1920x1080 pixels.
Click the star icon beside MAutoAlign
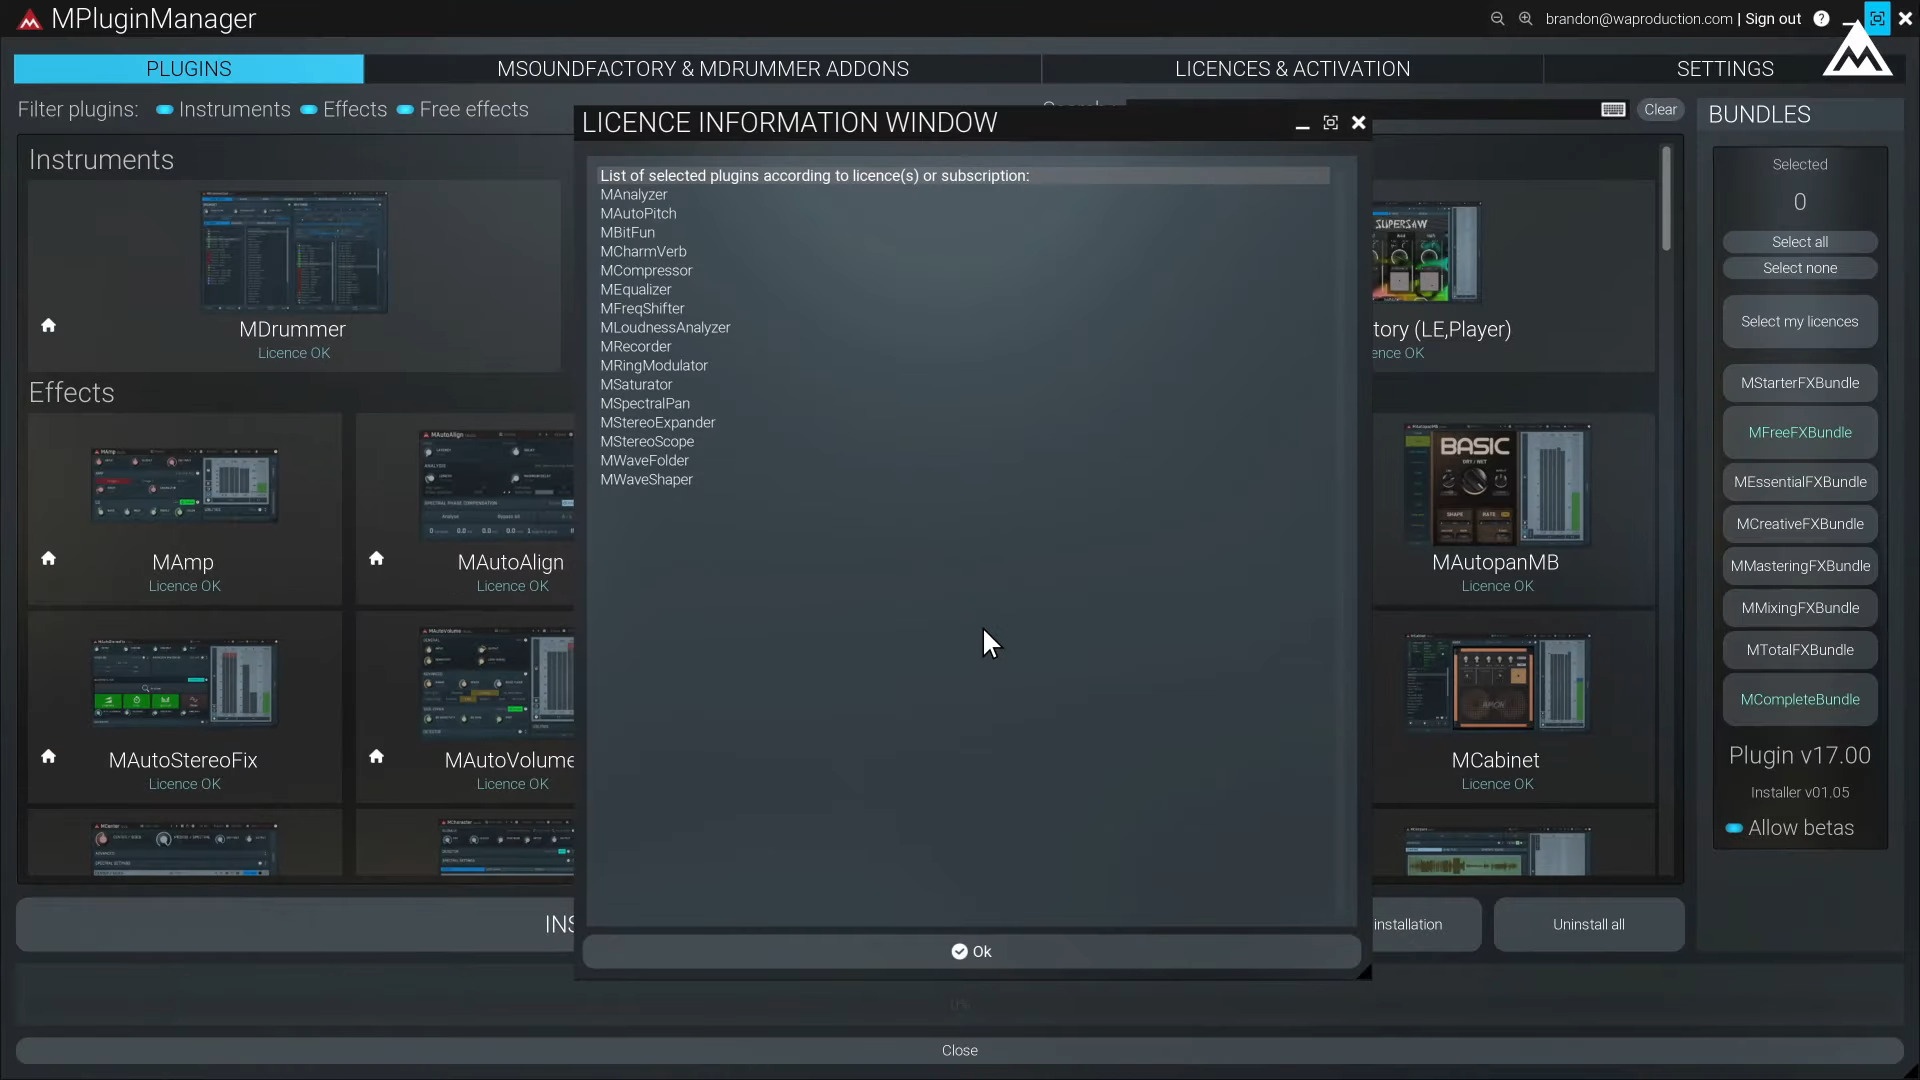click(x=376, y=558)
